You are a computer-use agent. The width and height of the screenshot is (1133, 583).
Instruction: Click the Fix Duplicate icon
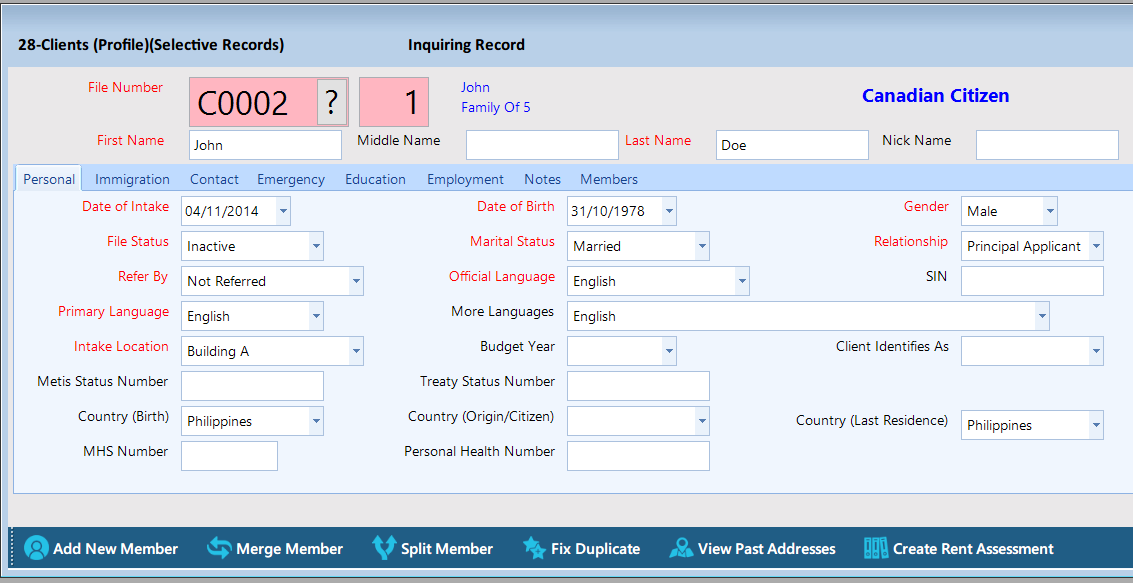tap(534, 548)
